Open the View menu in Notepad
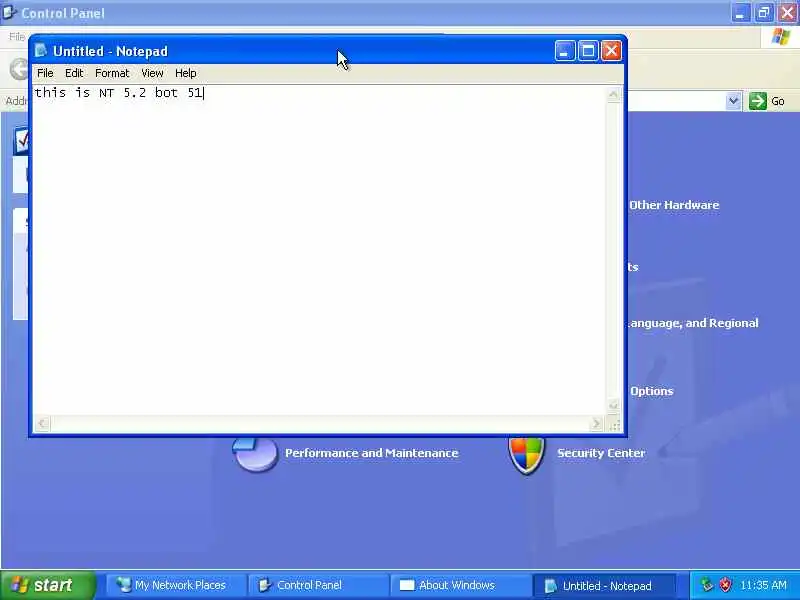 point(152,73)
